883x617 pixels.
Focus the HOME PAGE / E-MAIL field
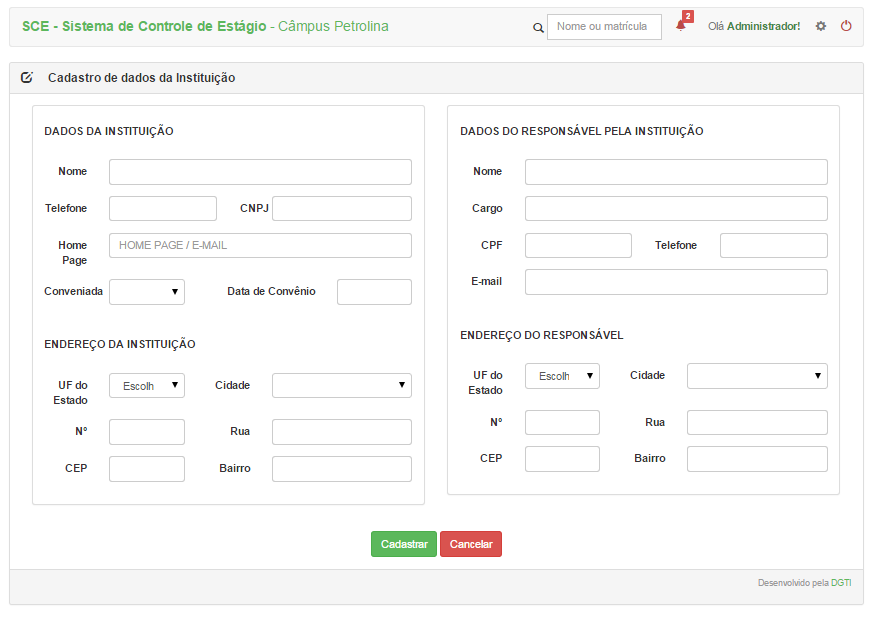click(x=260, y=245)
